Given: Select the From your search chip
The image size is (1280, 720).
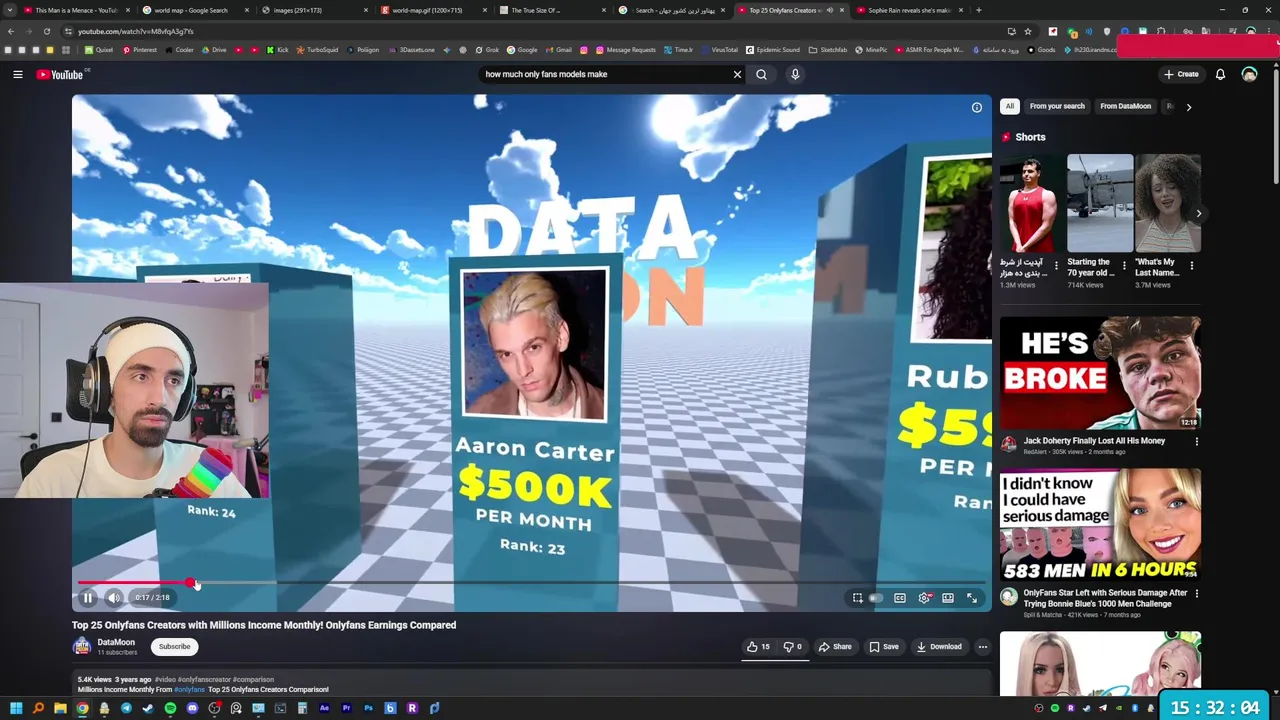Looking at the screenshot, I should (1057, 106).
